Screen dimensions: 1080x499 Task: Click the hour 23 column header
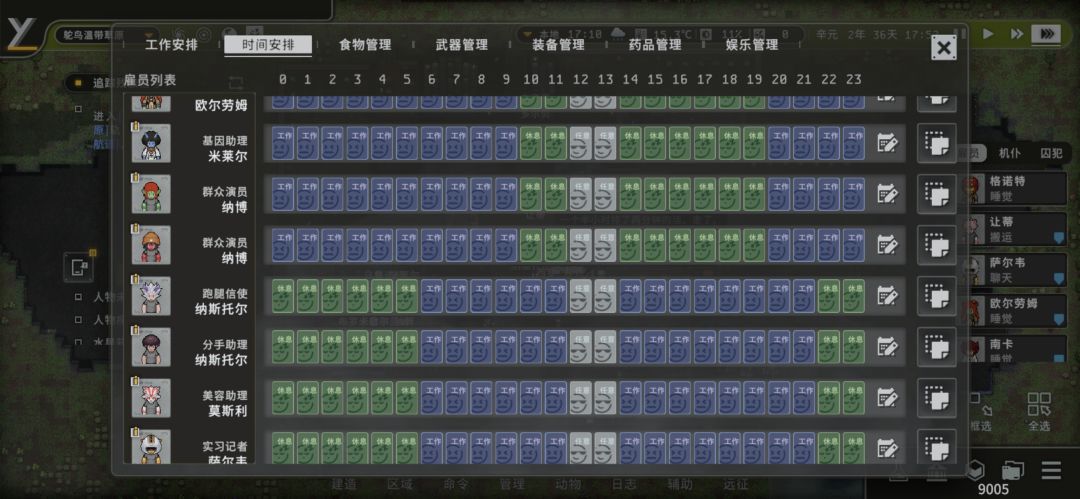(x=853, y=80)
